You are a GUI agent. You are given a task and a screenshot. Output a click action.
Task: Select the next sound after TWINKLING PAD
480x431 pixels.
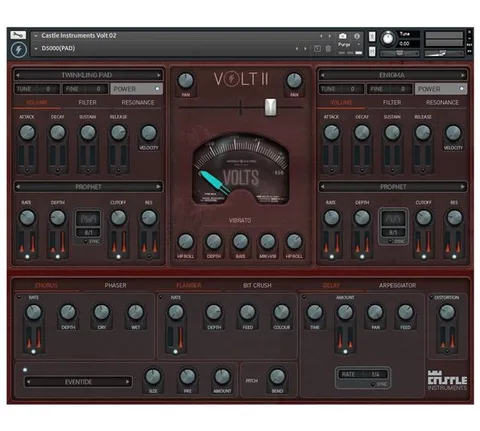click(159, 75)
